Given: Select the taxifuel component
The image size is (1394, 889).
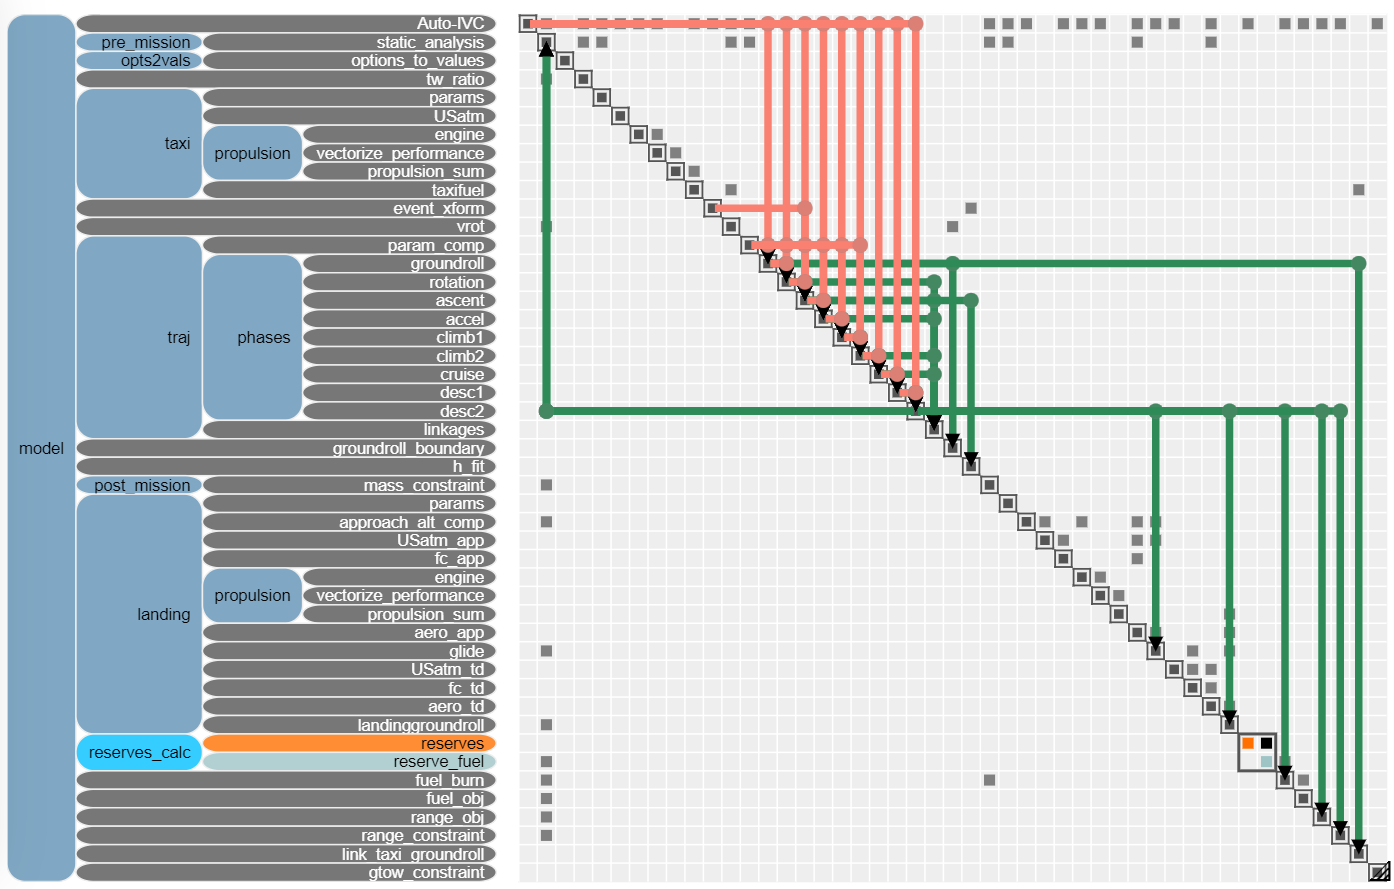Looking at the screenshot, I should click(x=349, y=190).
